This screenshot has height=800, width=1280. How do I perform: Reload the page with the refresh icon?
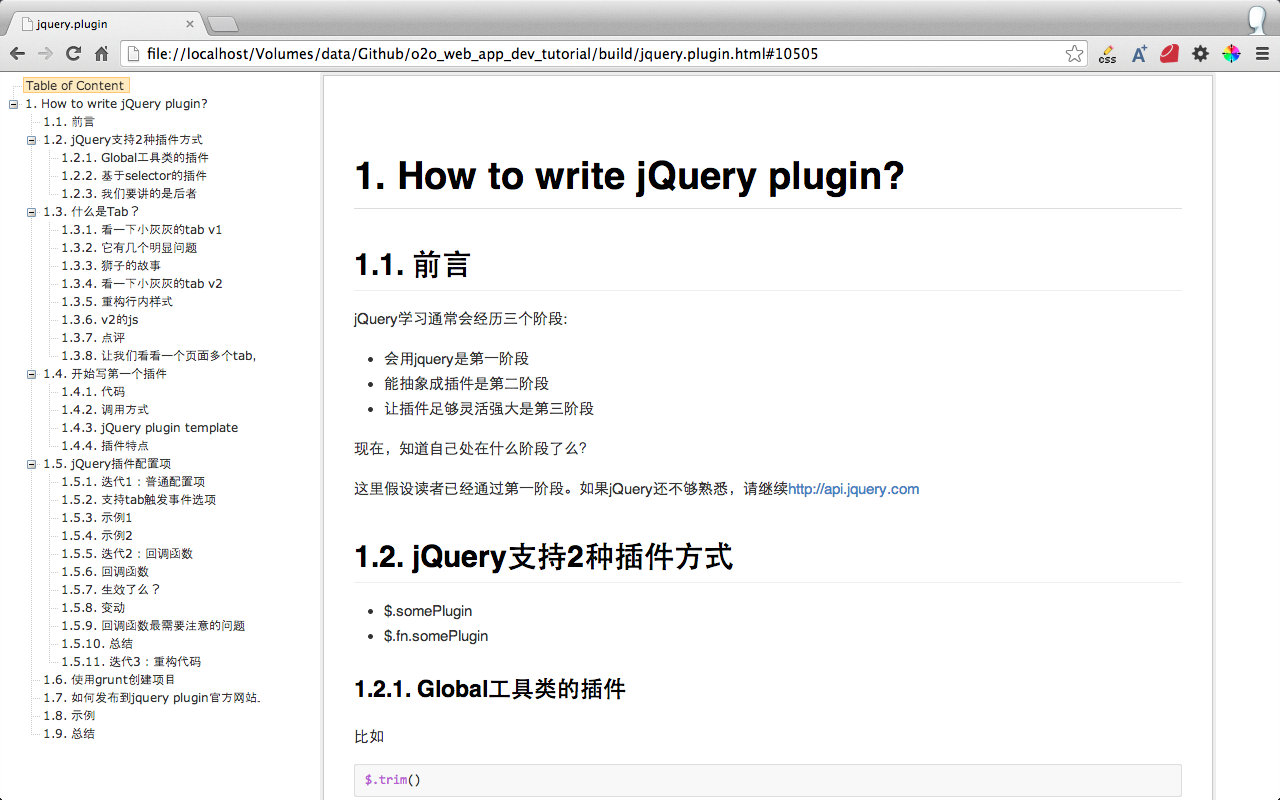click(73, 54)
